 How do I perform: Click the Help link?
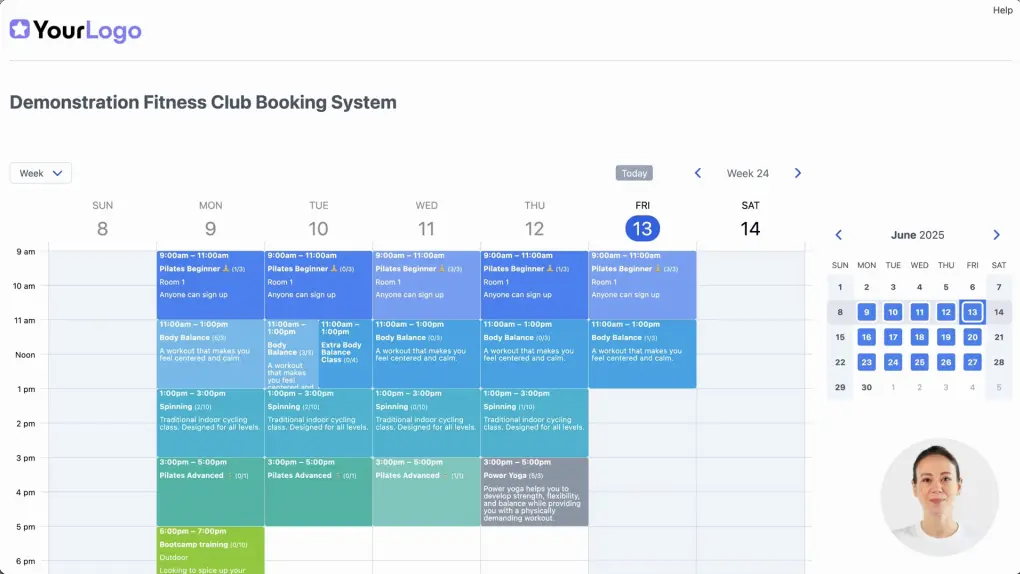pyautogui.click(x=1002, y=10)
